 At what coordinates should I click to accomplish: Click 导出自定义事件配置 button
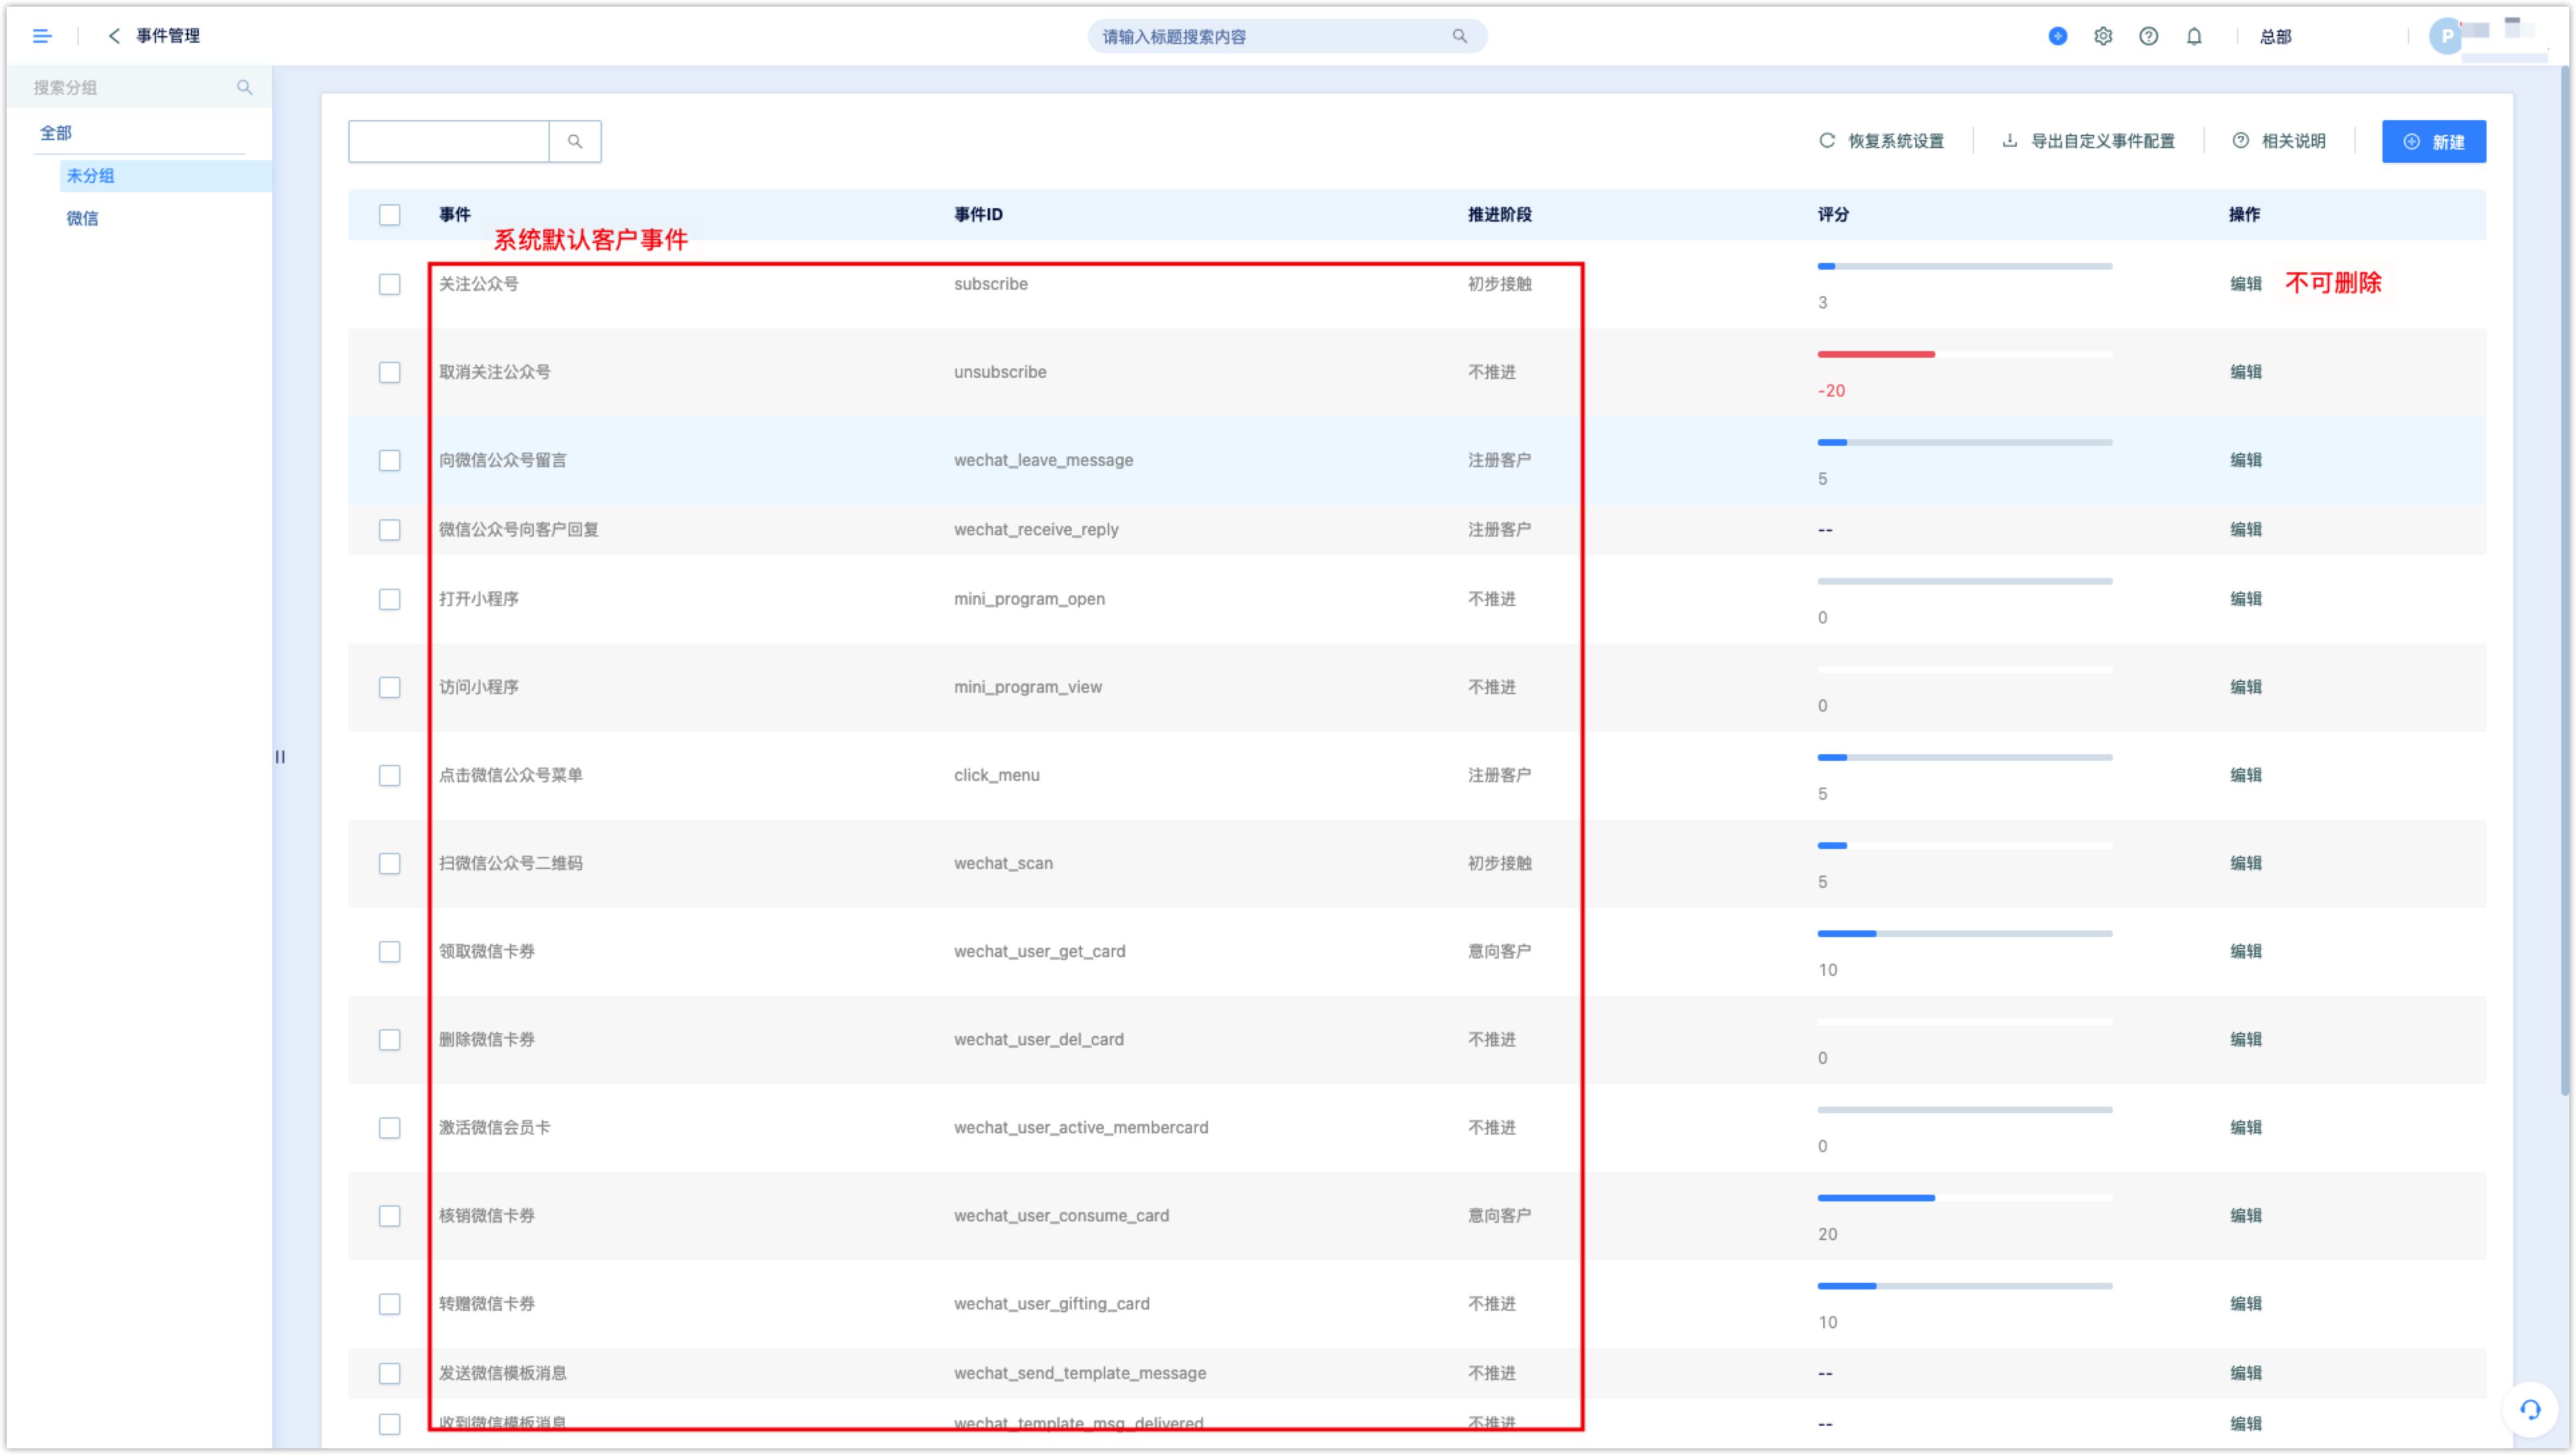click(2088, 141)
